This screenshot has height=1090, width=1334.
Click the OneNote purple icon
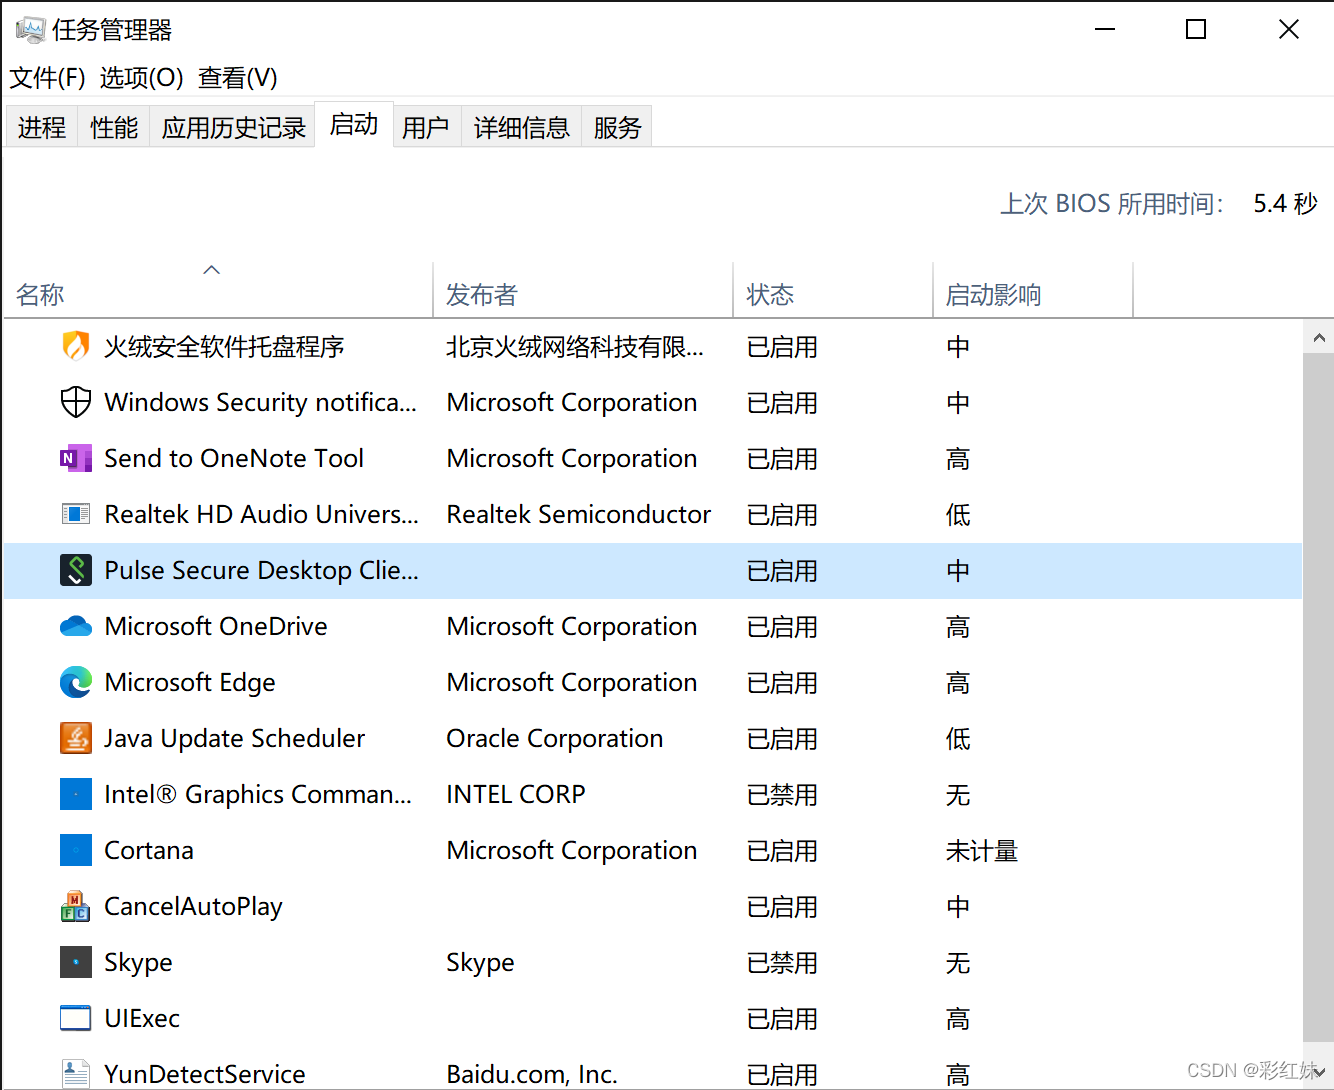76,458
